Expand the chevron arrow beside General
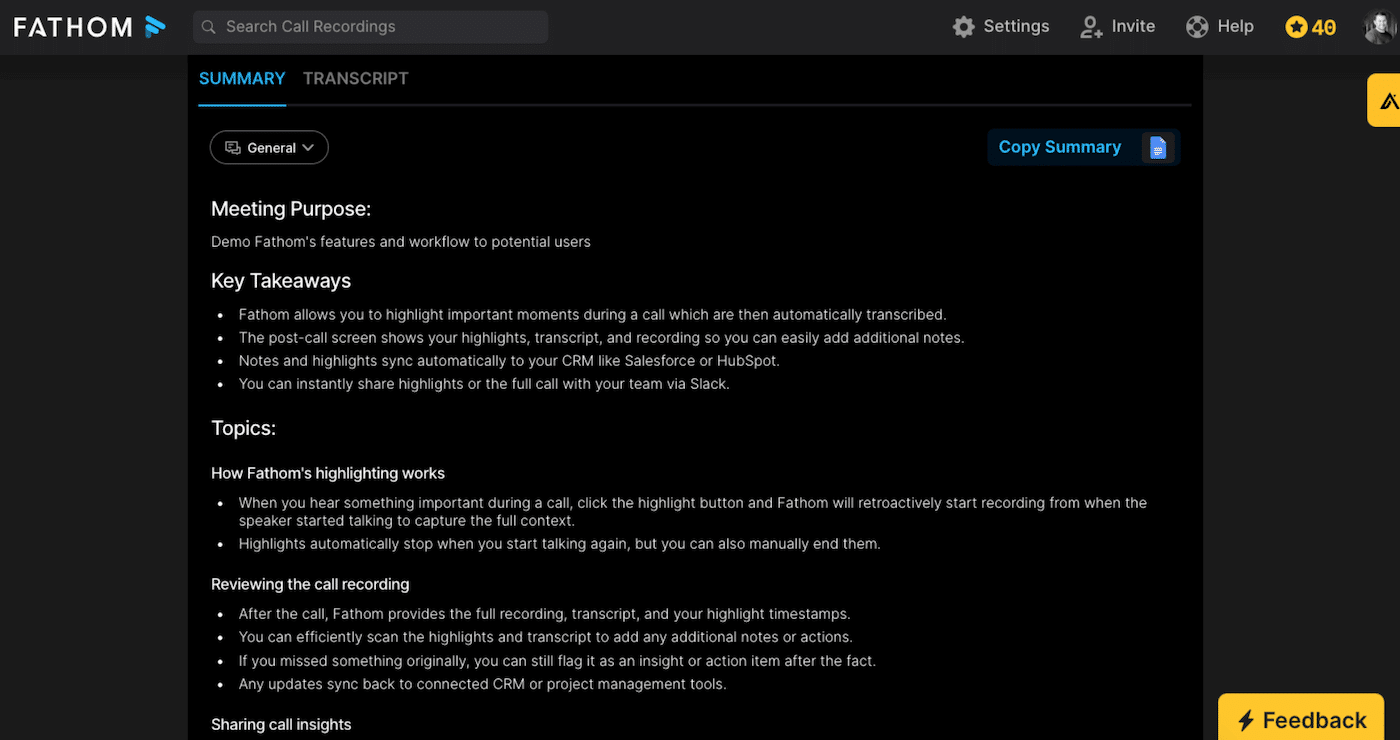Image resolution: width=1400 pixels, height=740 pixels. [x=308, y=148]
